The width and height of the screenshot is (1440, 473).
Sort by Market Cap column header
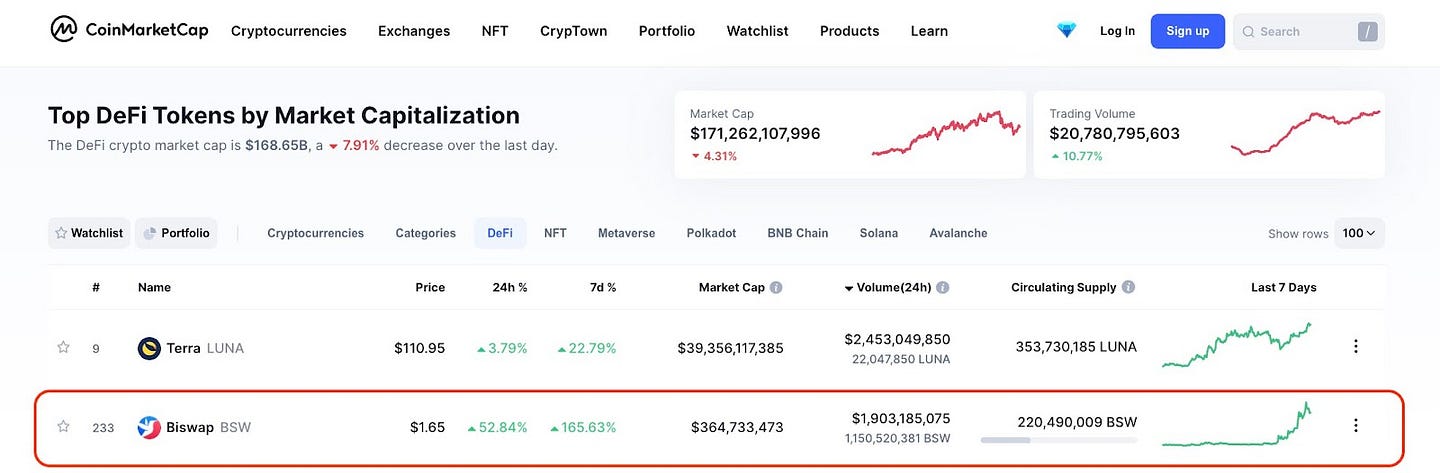[732, 287]
